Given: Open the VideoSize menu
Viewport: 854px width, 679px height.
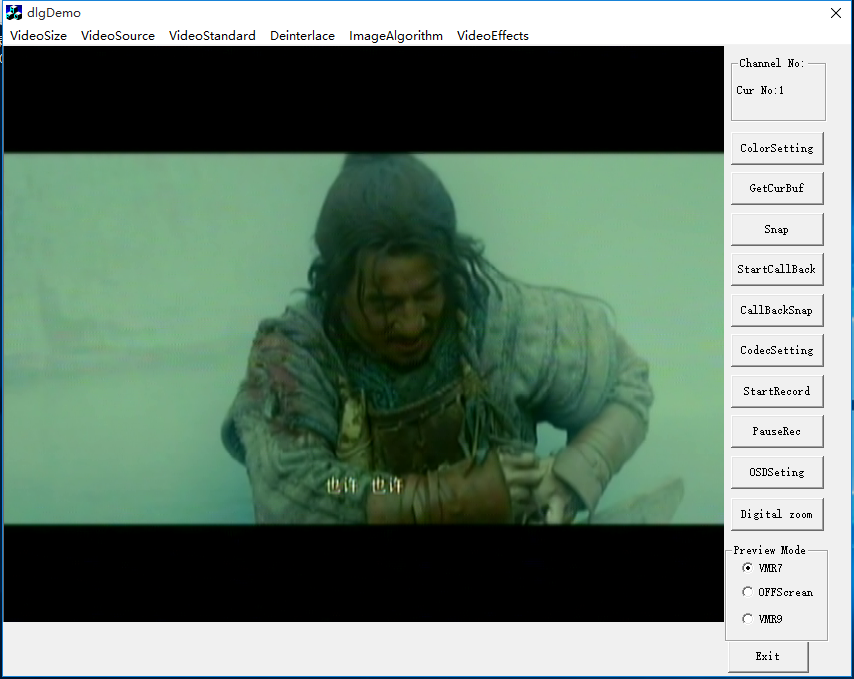Looking at the screenshot, I should (38, 36).
